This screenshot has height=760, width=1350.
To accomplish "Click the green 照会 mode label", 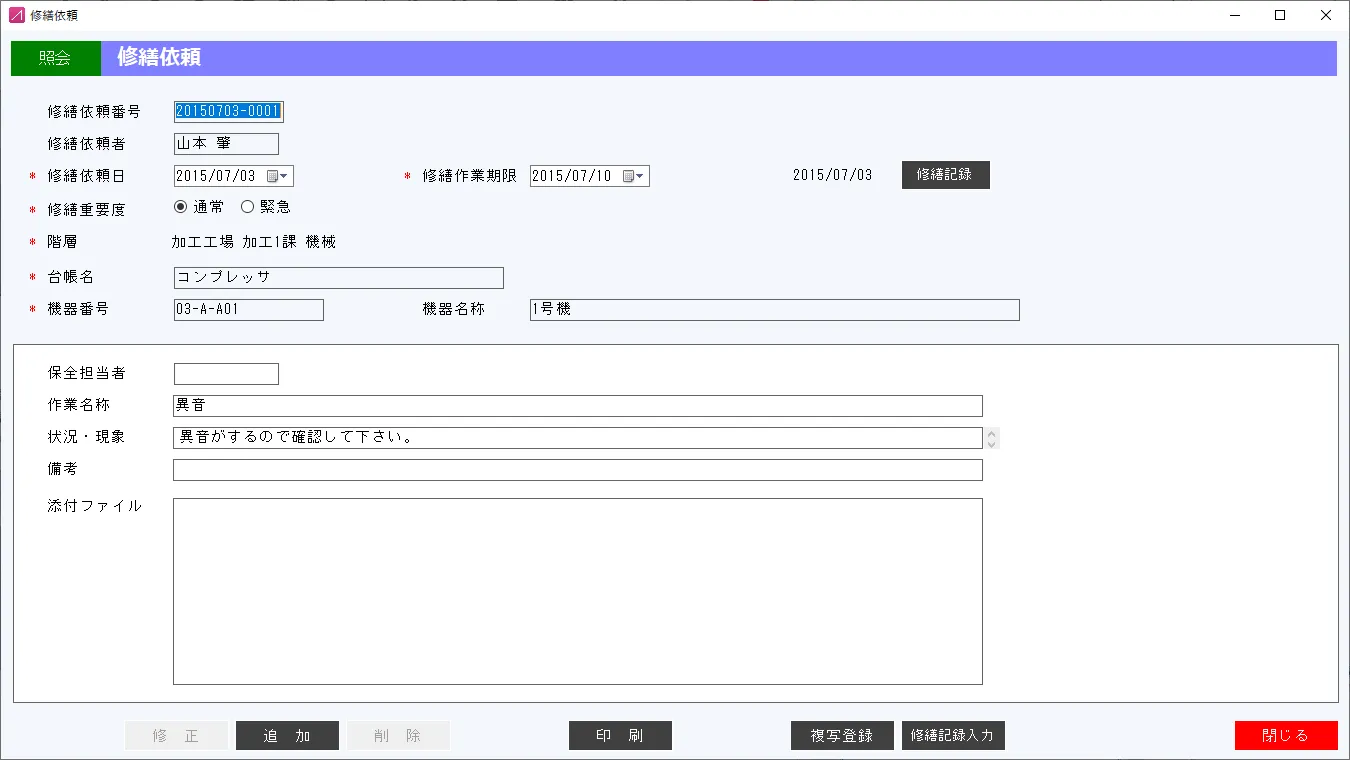I will tap(55, 58).
